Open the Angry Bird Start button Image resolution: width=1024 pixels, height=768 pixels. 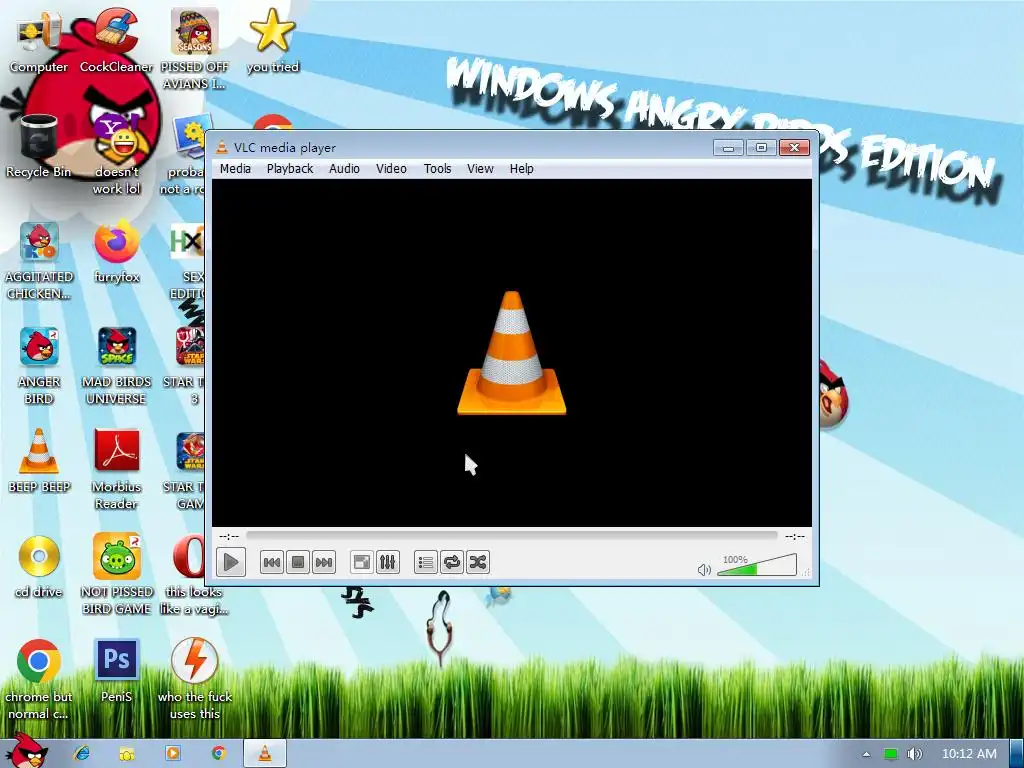tap(26, 751)
